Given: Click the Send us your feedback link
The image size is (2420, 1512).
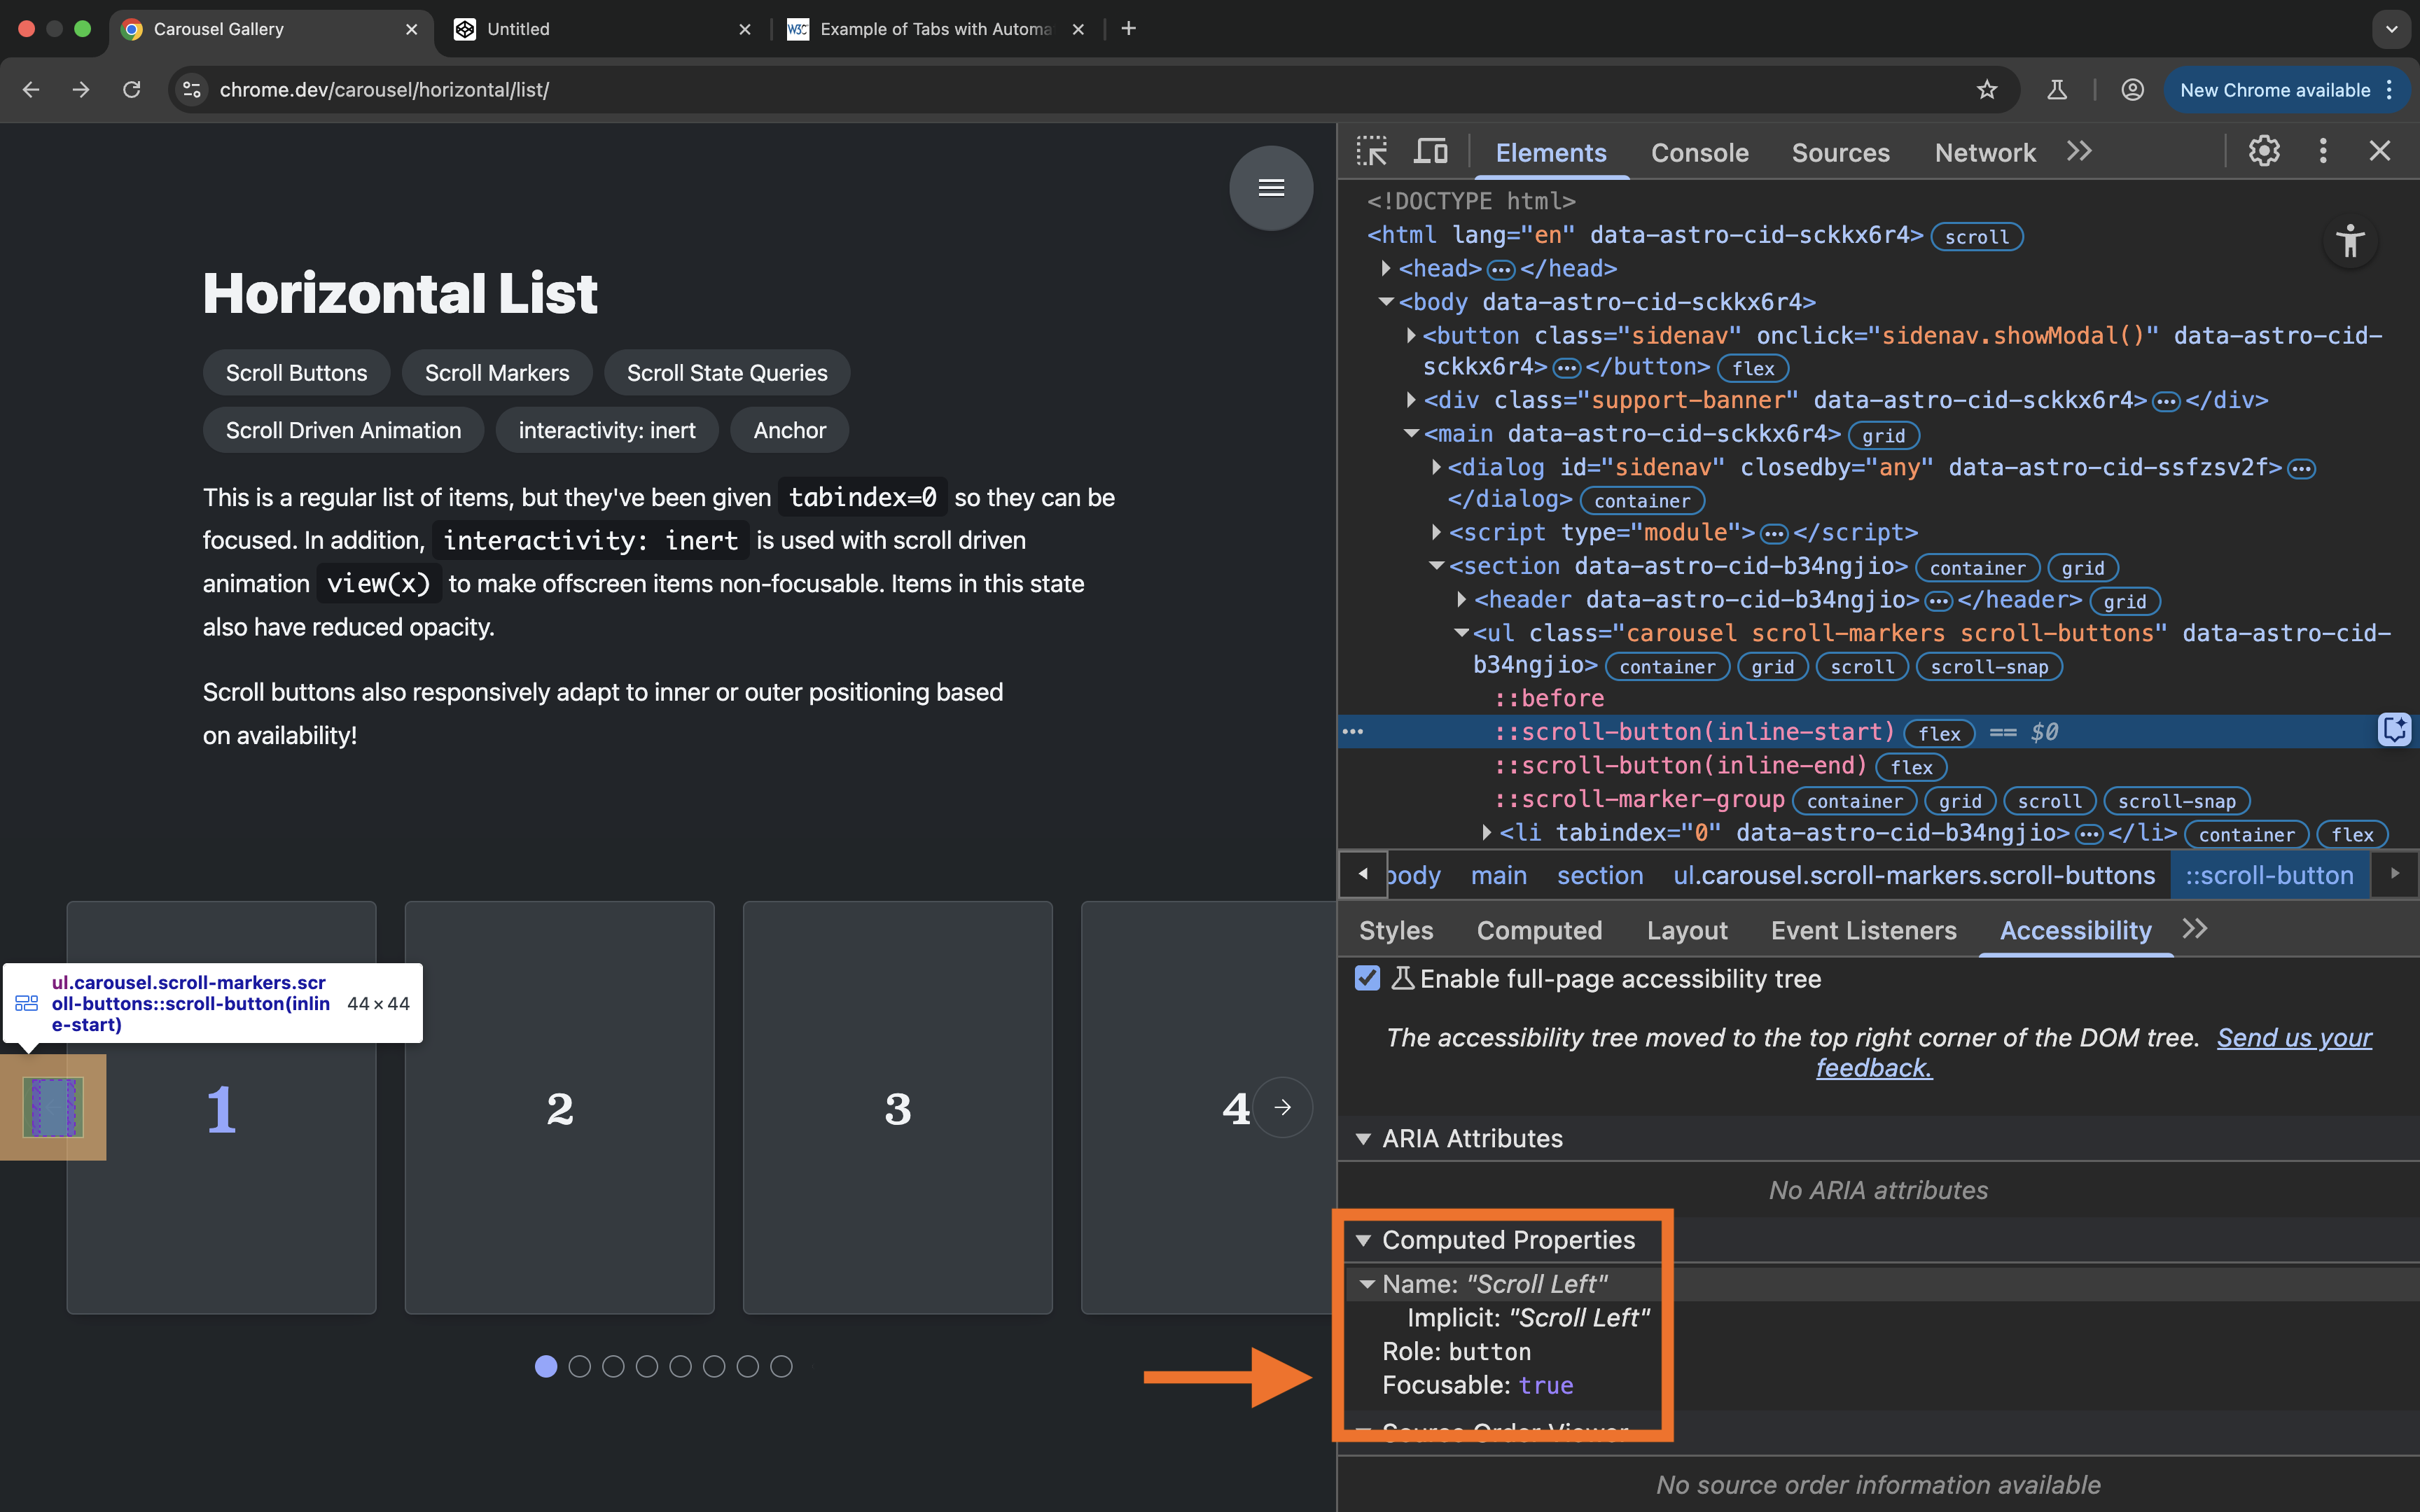Looking at the screenshot, I should coord(2293,1038).
